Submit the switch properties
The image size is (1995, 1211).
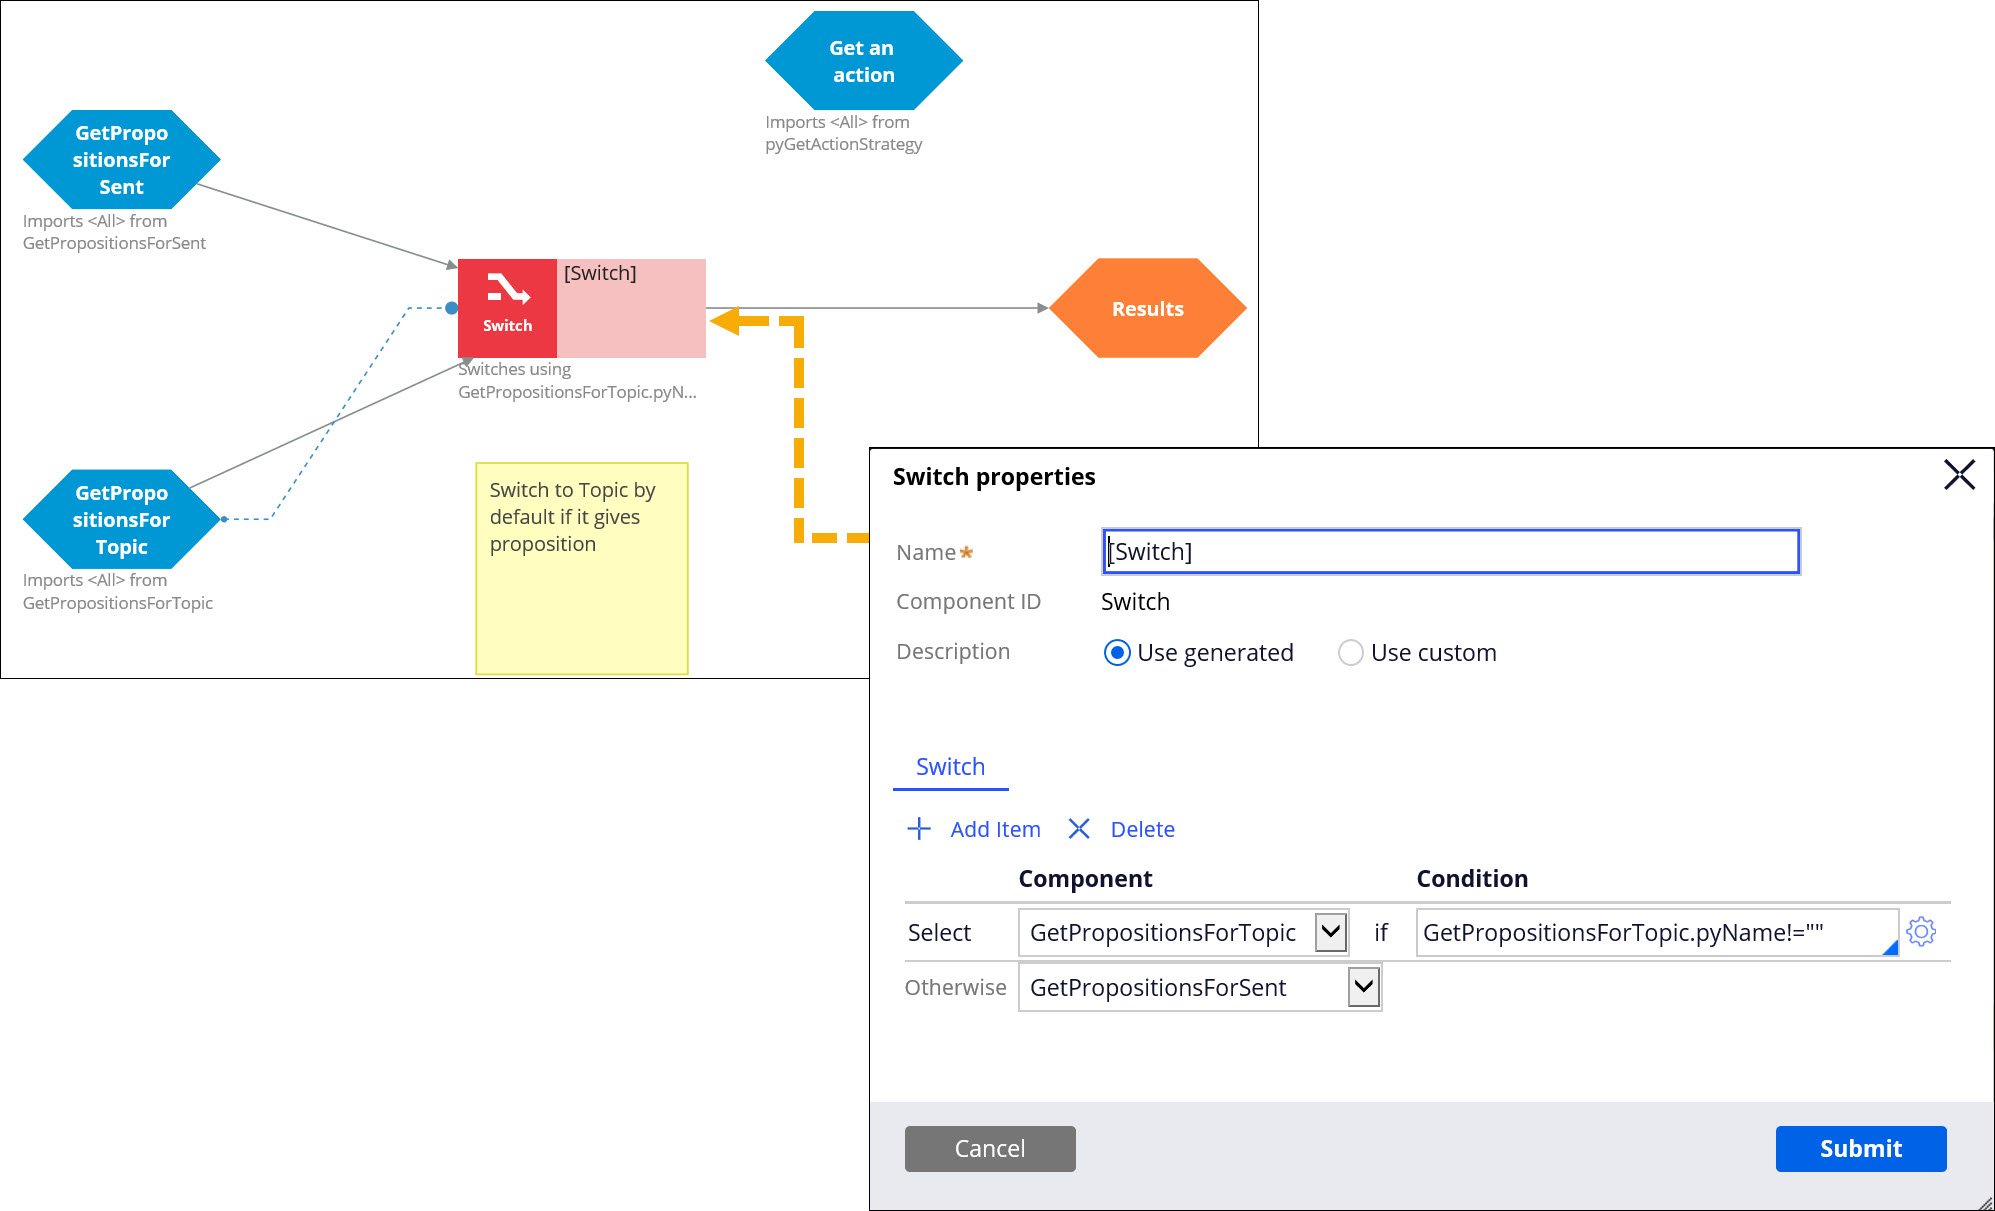click(1860, 1148)
